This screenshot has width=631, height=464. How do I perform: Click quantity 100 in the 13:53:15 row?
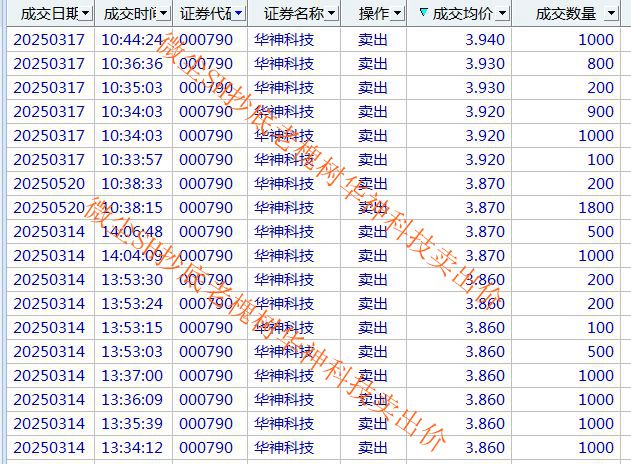(x=600, y=328)
